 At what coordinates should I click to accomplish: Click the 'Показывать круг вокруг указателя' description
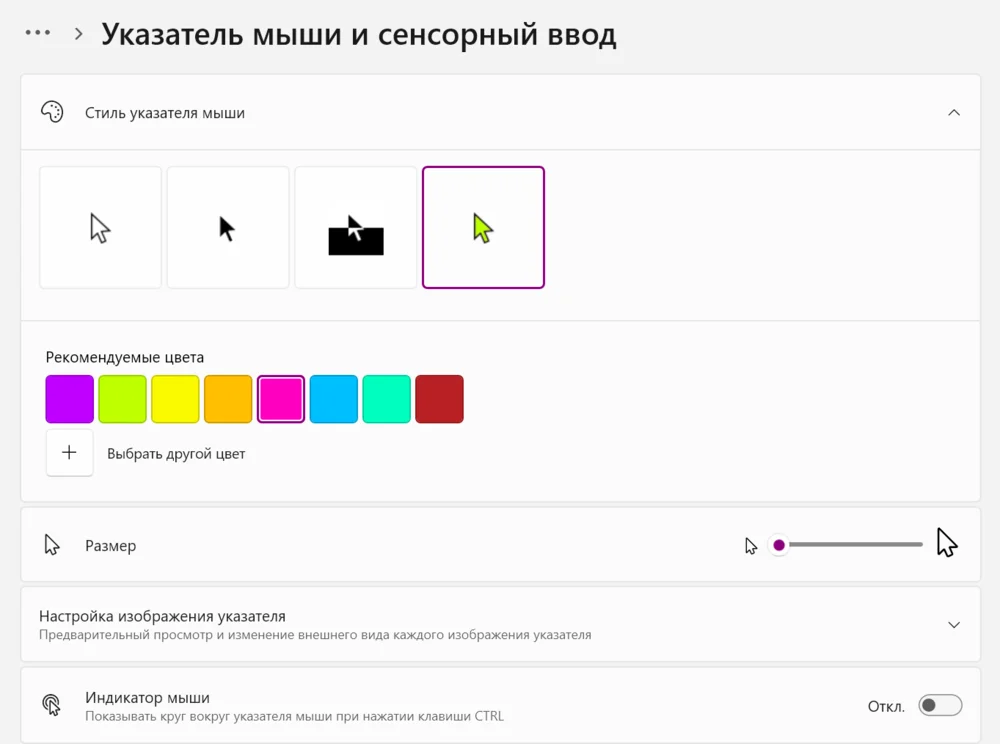click(295, 716)
